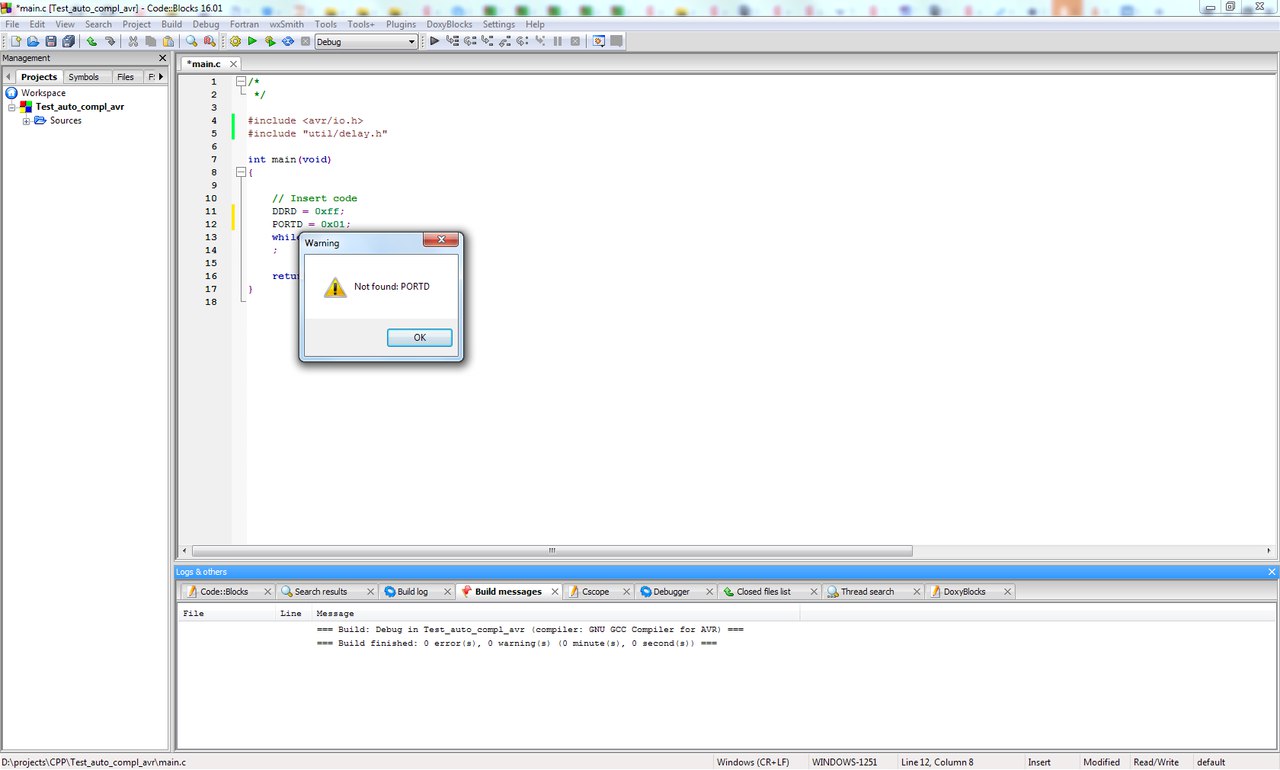Save the current file with the Save icon
The height and width of the screenshot is (770, 1280).
(x=51, y=41)
